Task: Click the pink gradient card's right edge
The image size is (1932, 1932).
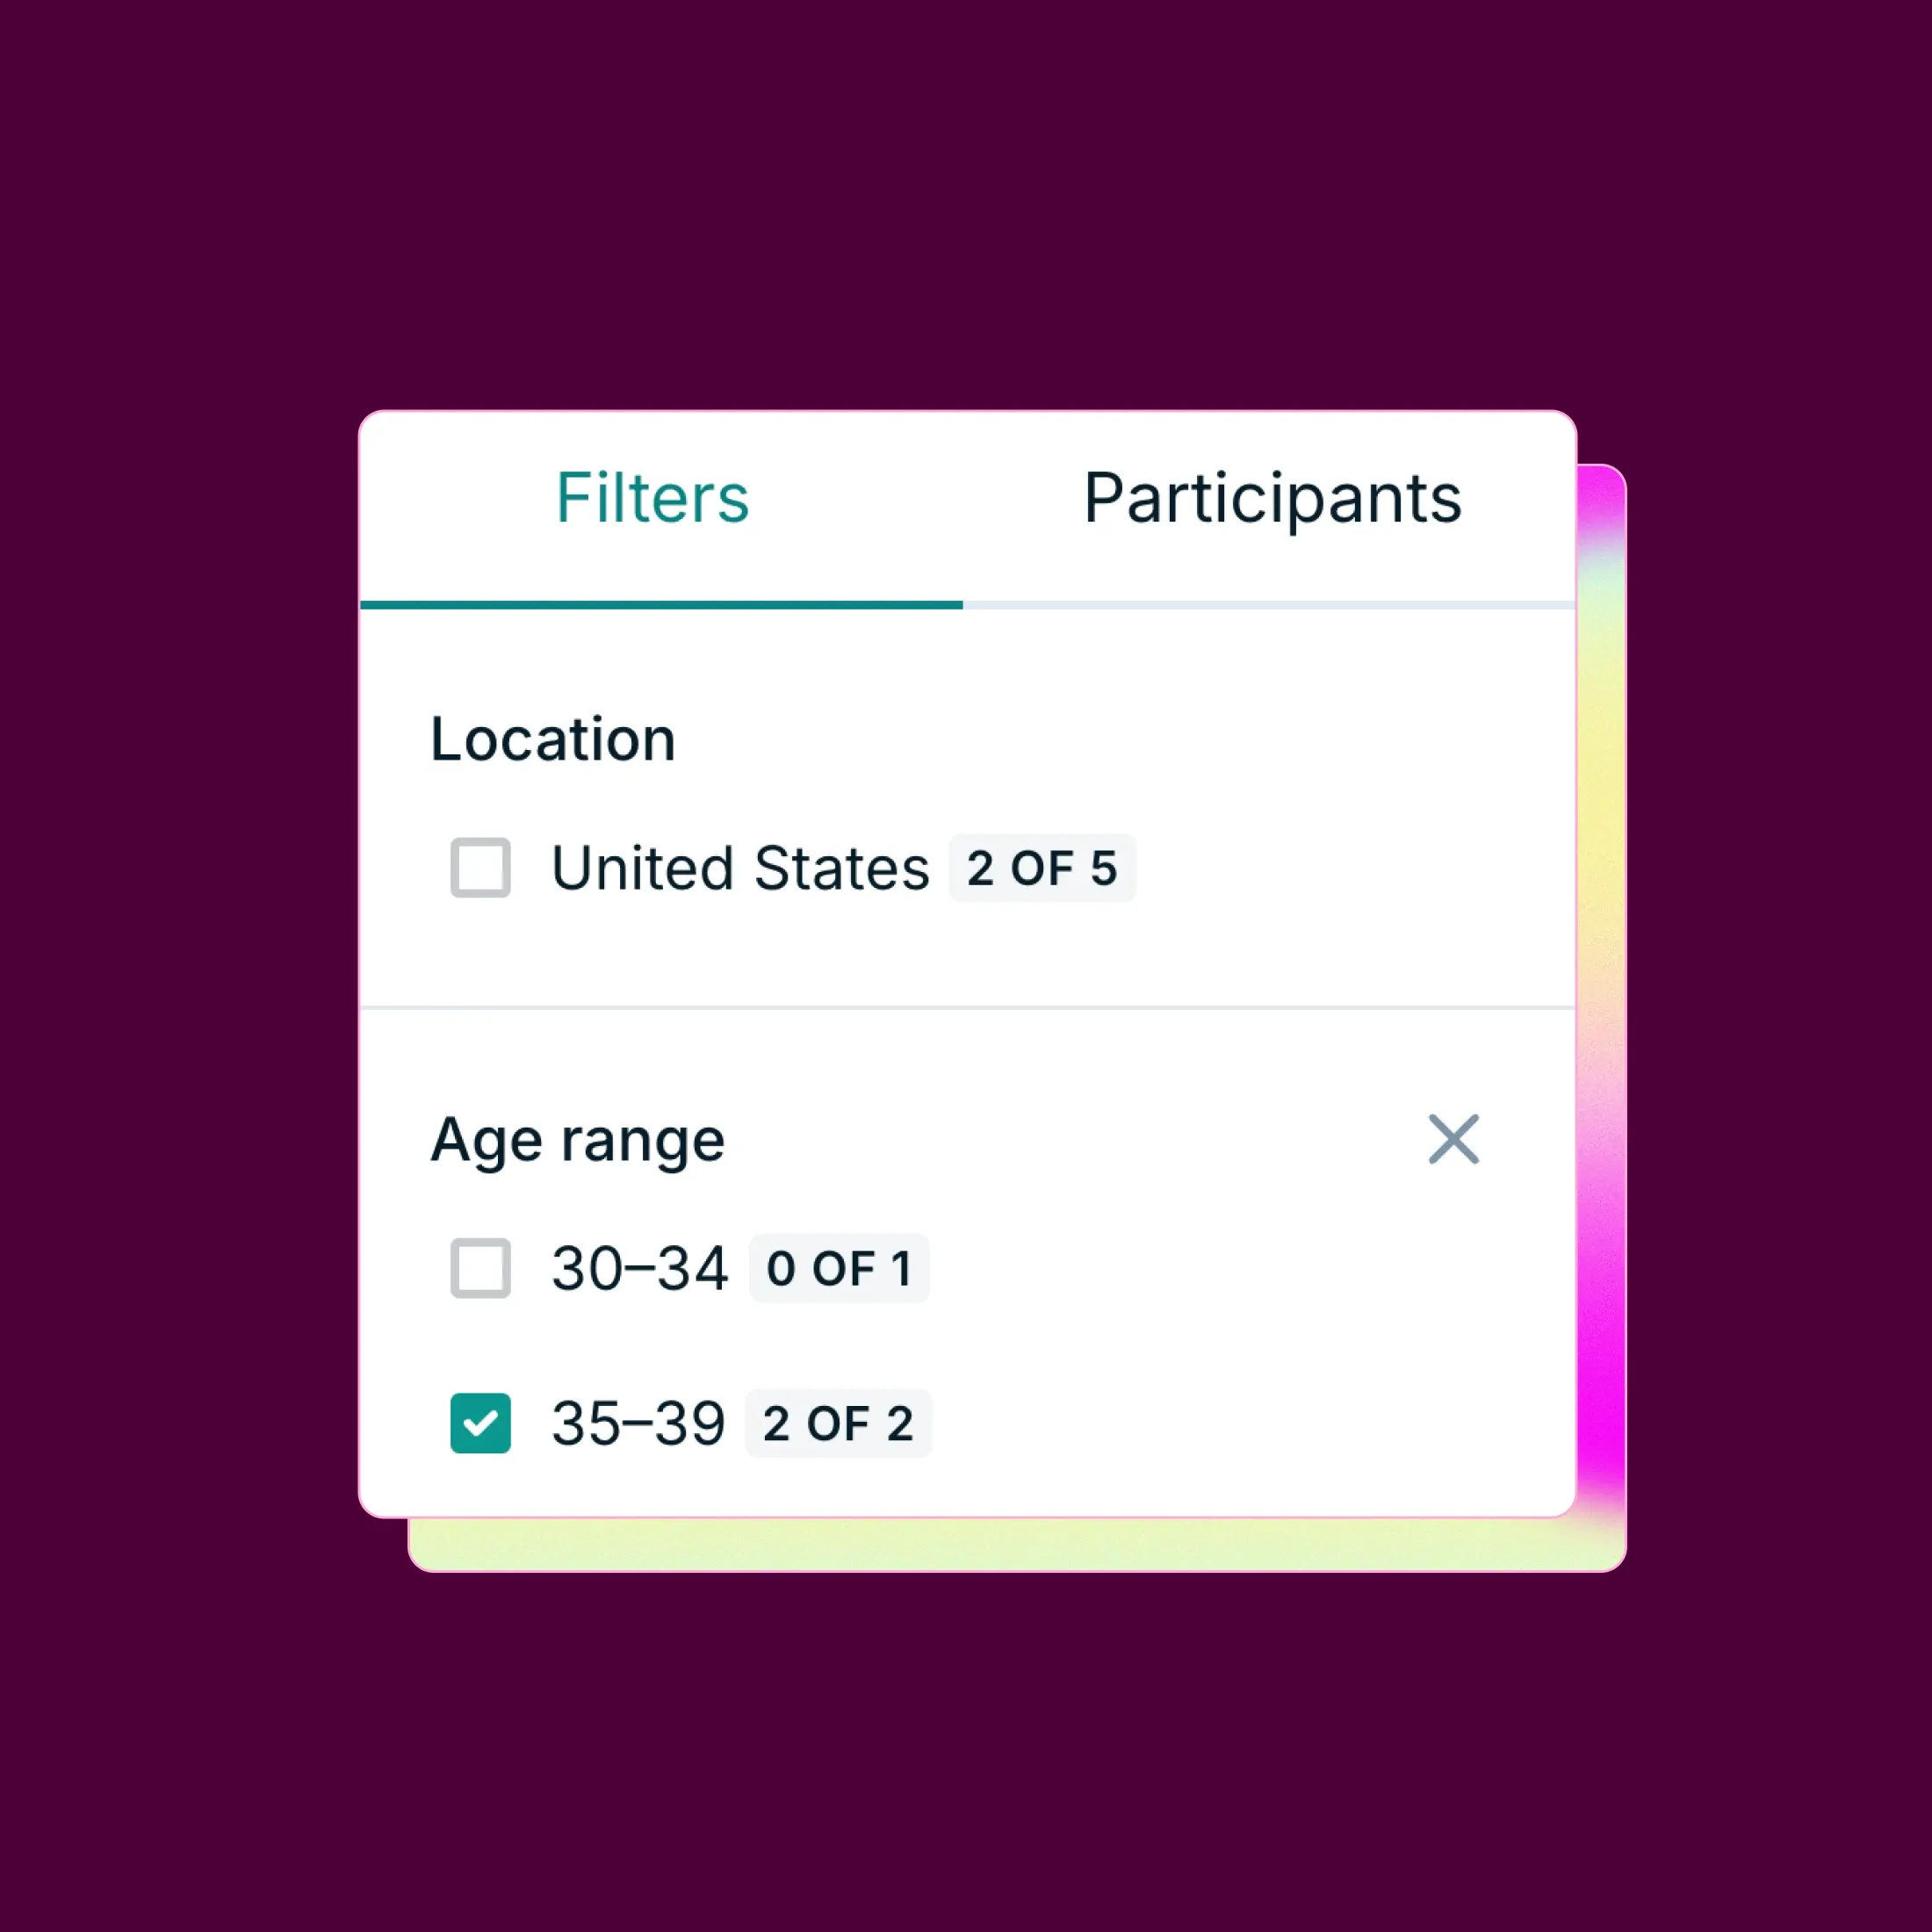Action: (x=1601, y=1000)
